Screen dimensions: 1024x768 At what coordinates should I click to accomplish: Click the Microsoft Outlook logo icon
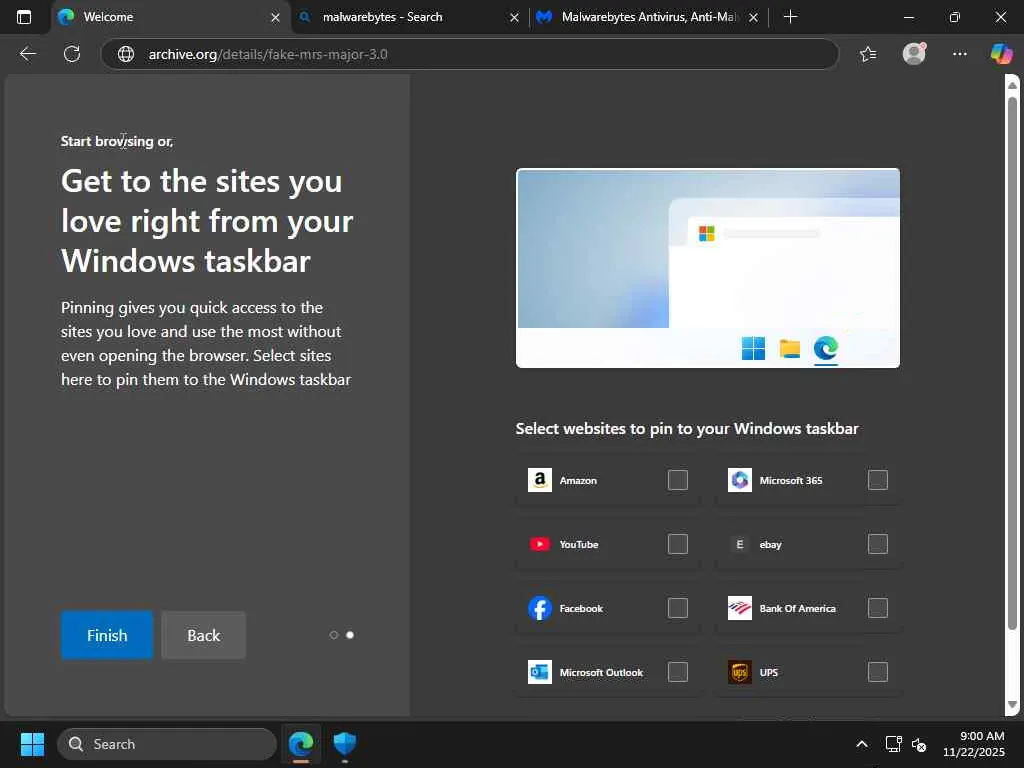pyautogui.click(x=540, y=672)
